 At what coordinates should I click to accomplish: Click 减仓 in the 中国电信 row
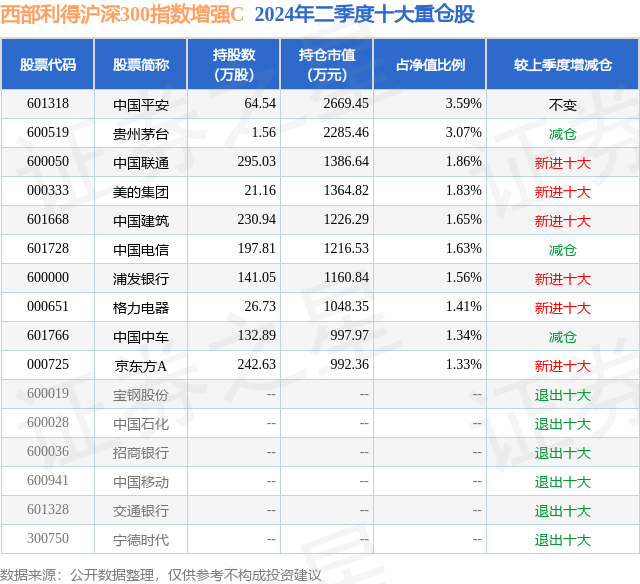click(563, 250)
